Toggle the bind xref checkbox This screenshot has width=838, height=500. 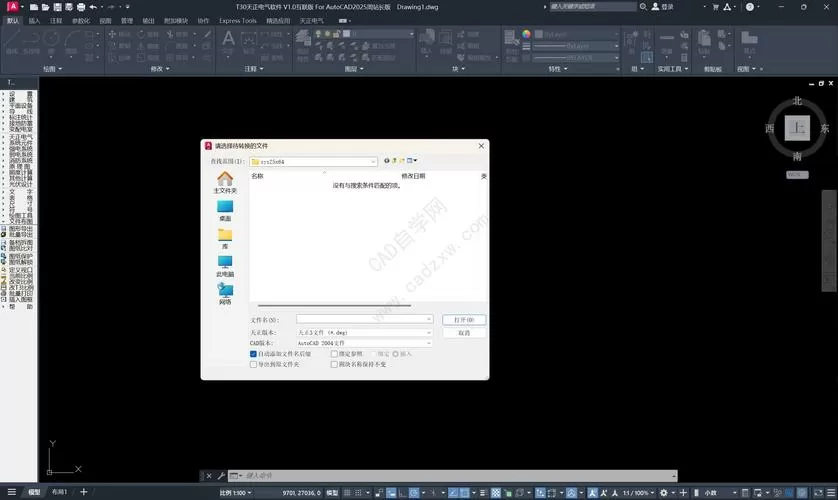pyautogui.click(x=334, y=354)
